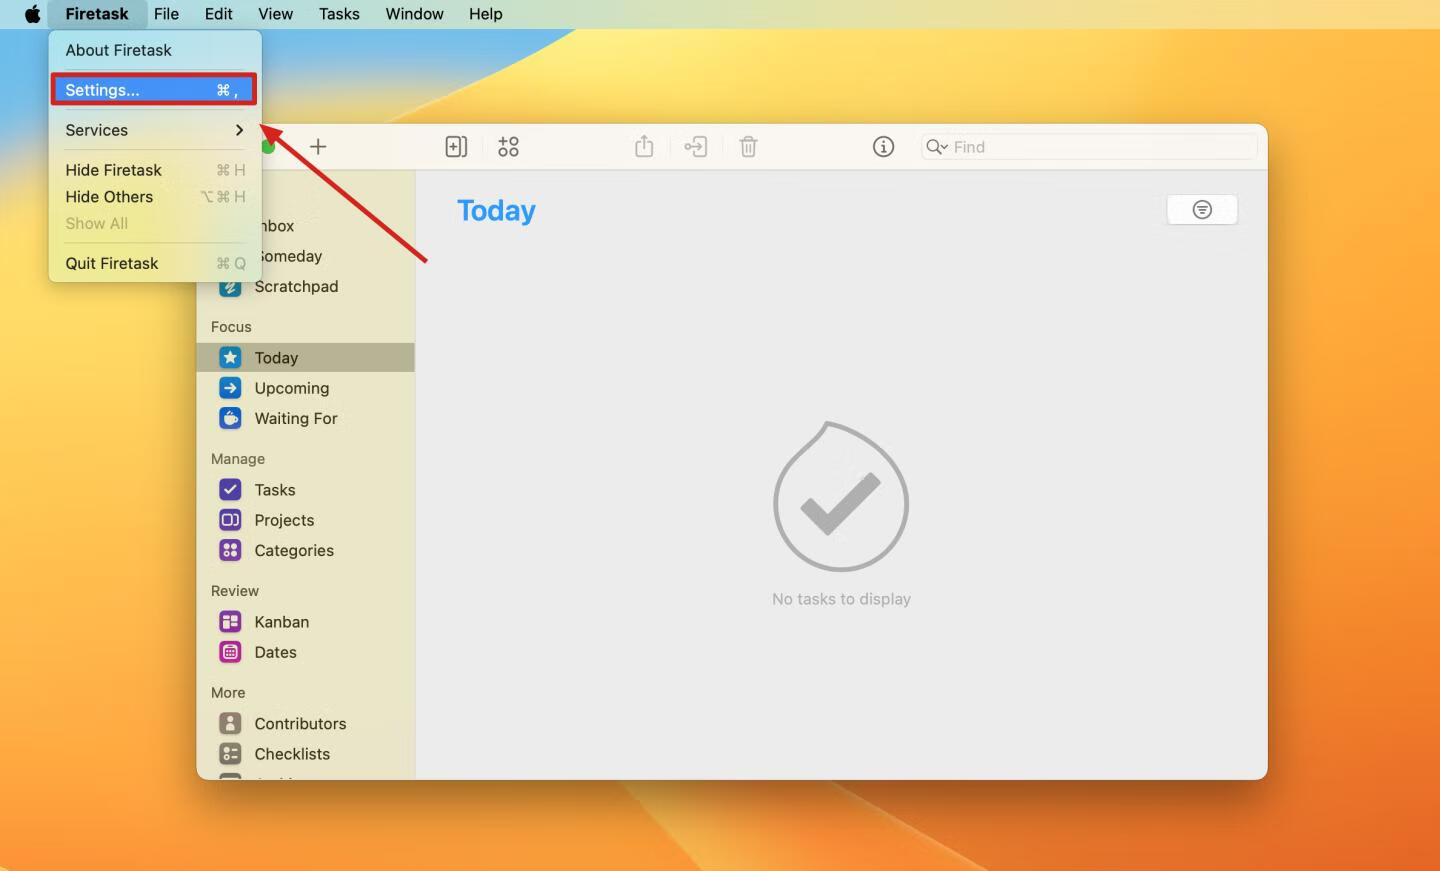Viewport: 1440px width, 871px height.
Task: Open Dates in the sidebar
Action: click(x=275, y=652)
